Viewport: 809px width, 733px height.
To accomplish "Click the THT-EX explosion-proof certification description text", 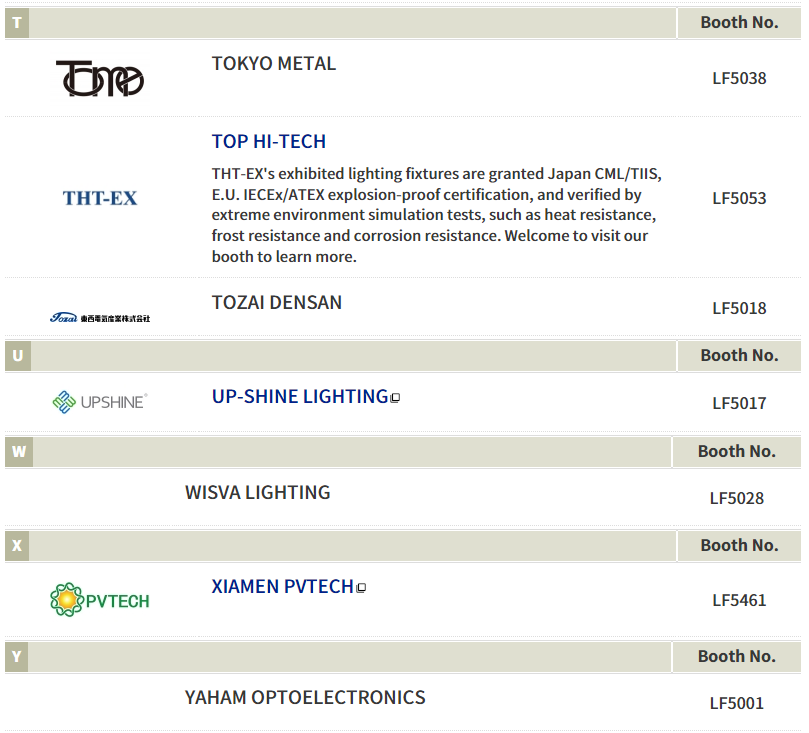I will pos(436,215).
